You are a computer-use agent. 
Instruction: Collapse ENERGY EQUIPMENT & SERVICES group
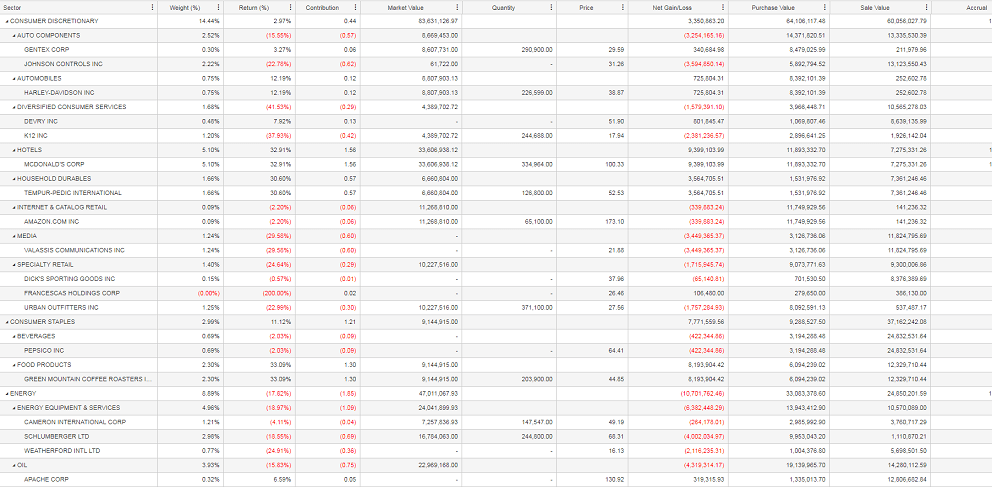click(14, 408)
